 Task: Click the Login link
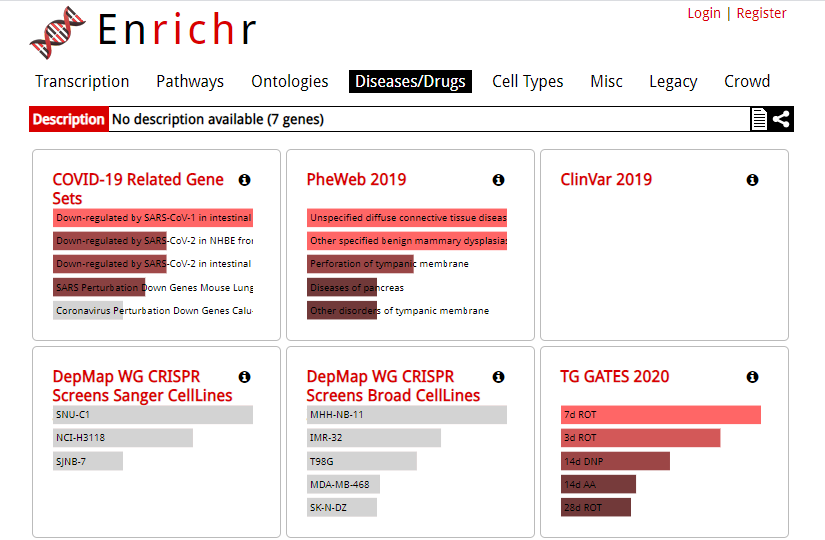704,13
